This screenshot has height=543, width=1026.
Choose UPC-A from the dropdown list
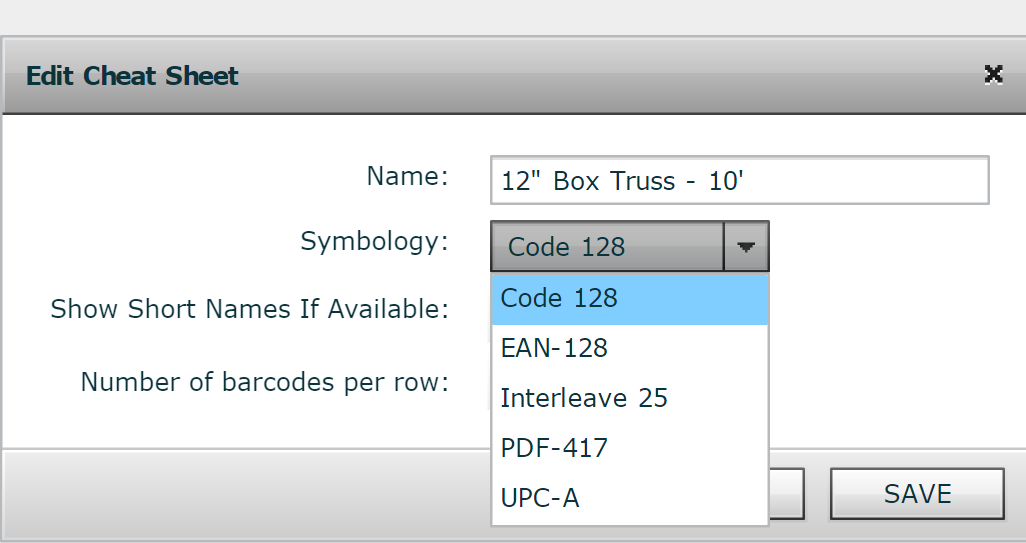[629, 498]
